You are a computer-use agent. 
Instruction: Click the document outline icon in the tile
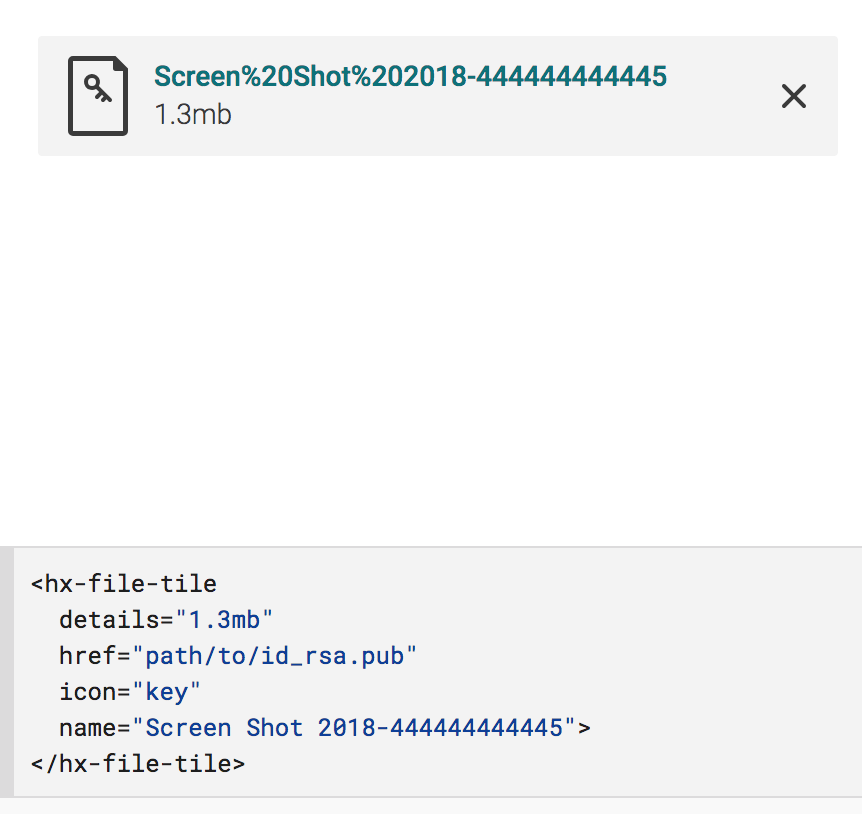[x=98, y=96]
